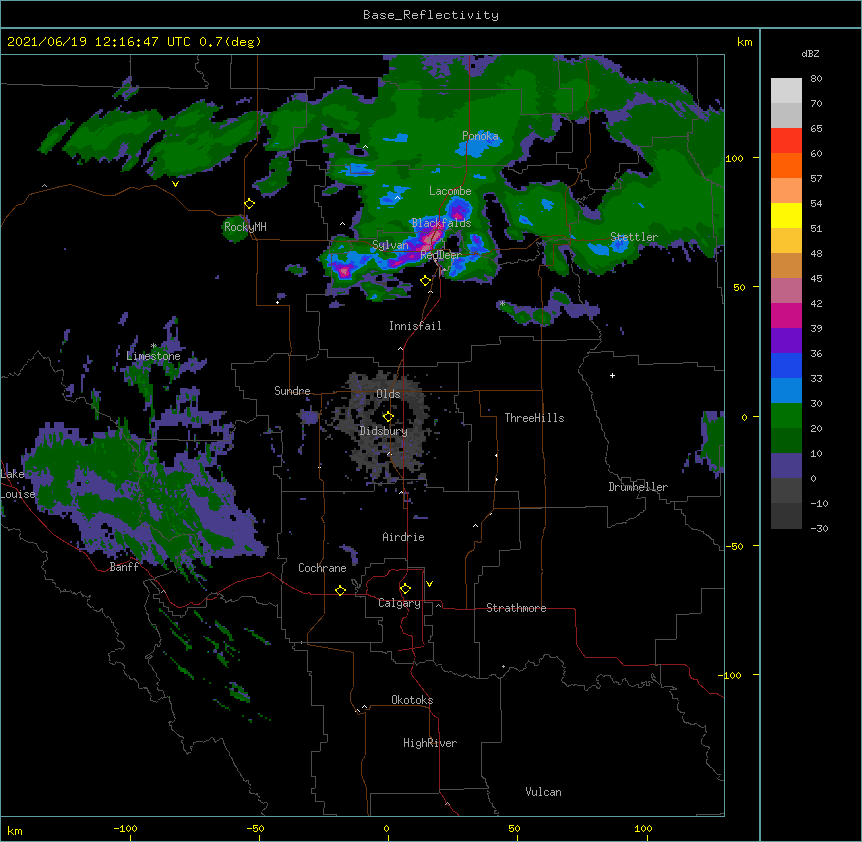
Task: Click the Ponoka city label
Action: 480,136
